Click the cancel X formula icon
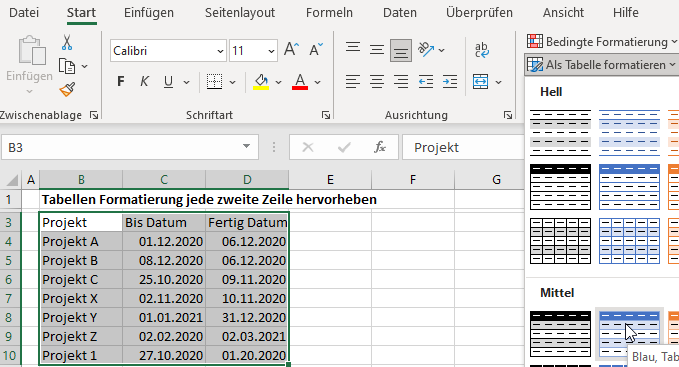 308,147
